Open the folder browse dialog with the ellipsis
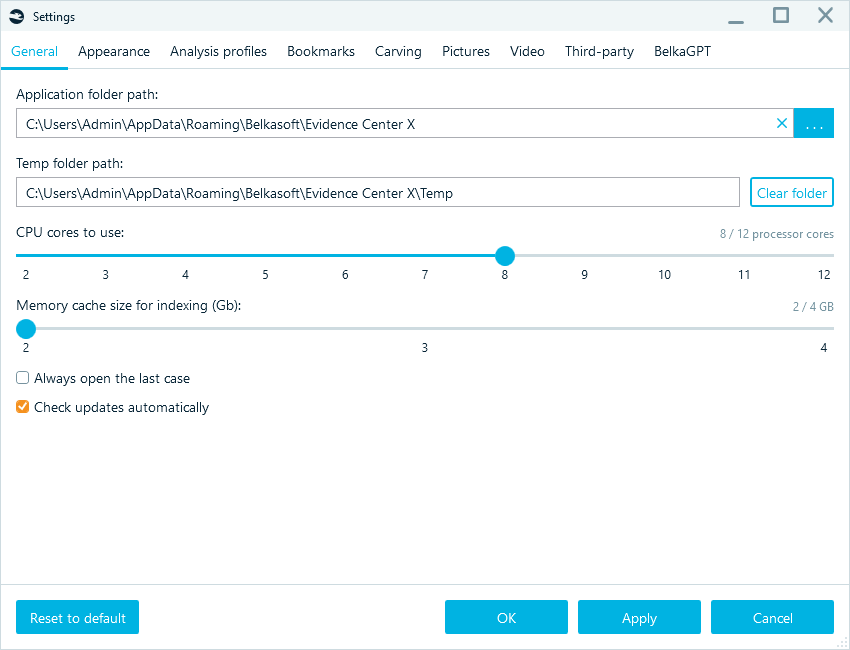Image resolution: width=850 pixels, height=650 pixels. click(x=813, y=123)
